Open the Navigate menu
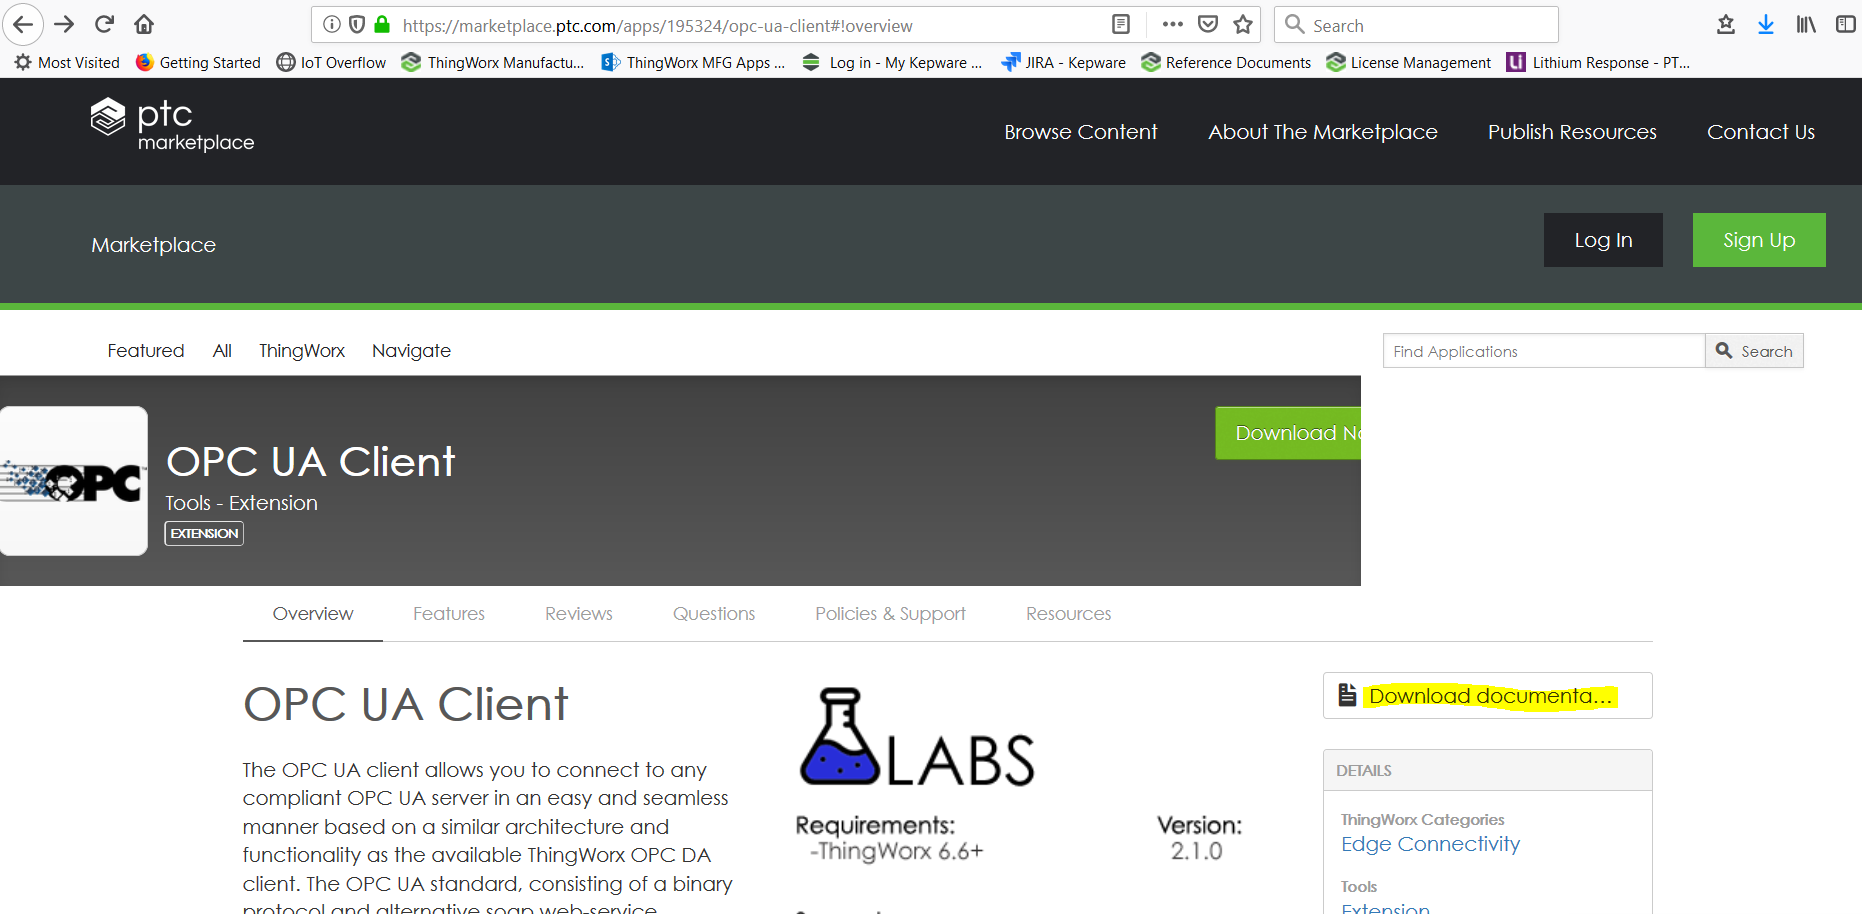Image resolution: width=1862 pixels, height=914 pixels. [x=411, y=351]
